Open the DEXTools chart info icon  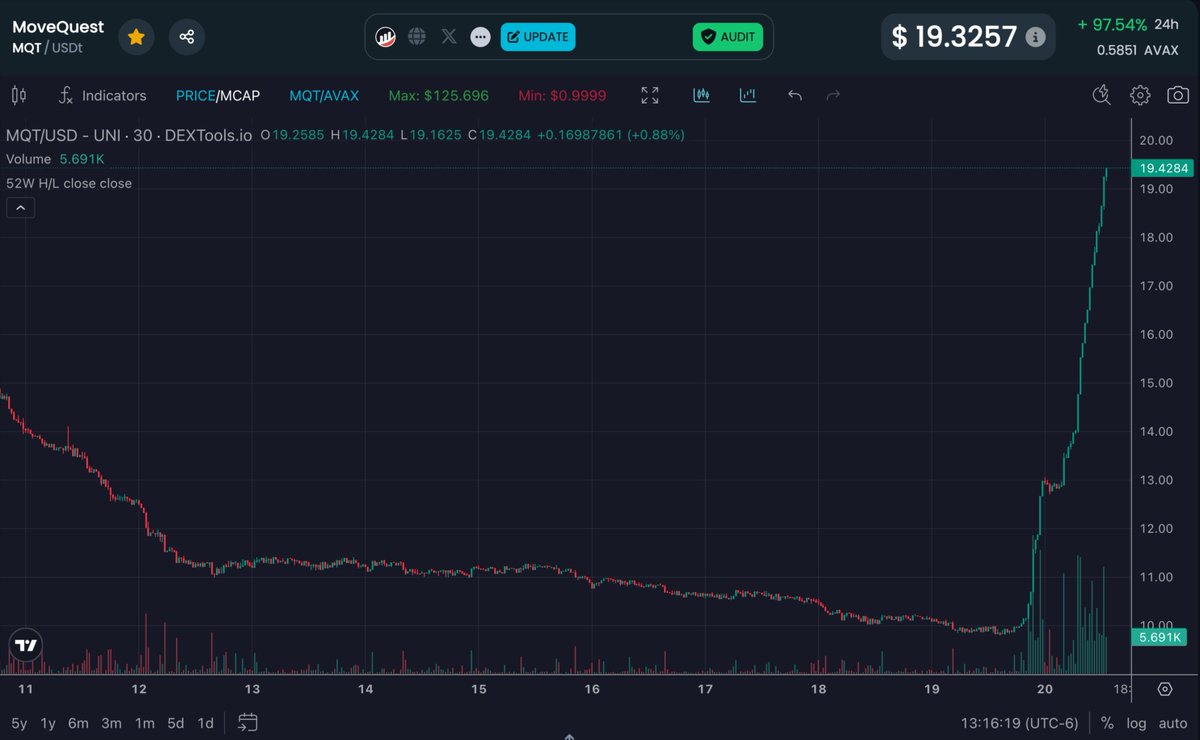coord(385,37)
